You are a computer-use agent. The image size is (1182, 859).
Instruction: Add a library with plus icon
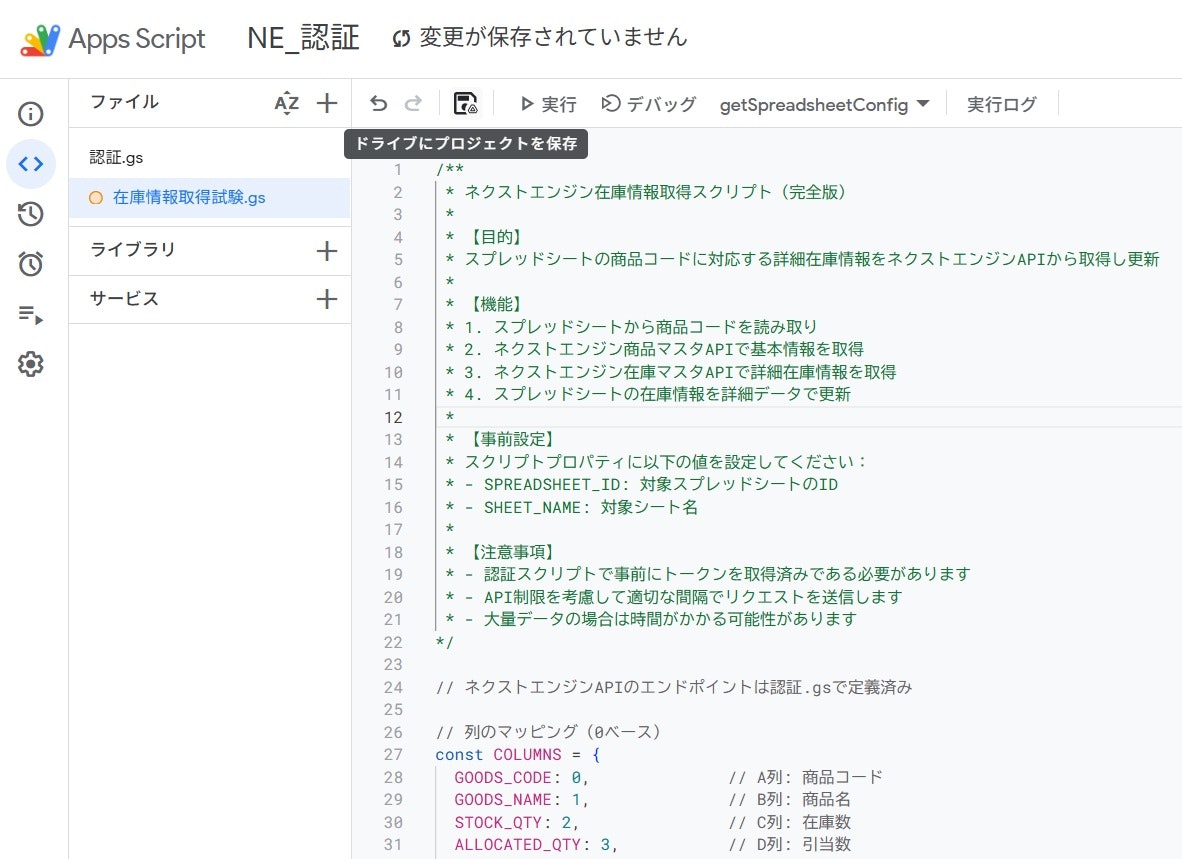(x=327, y=251)
